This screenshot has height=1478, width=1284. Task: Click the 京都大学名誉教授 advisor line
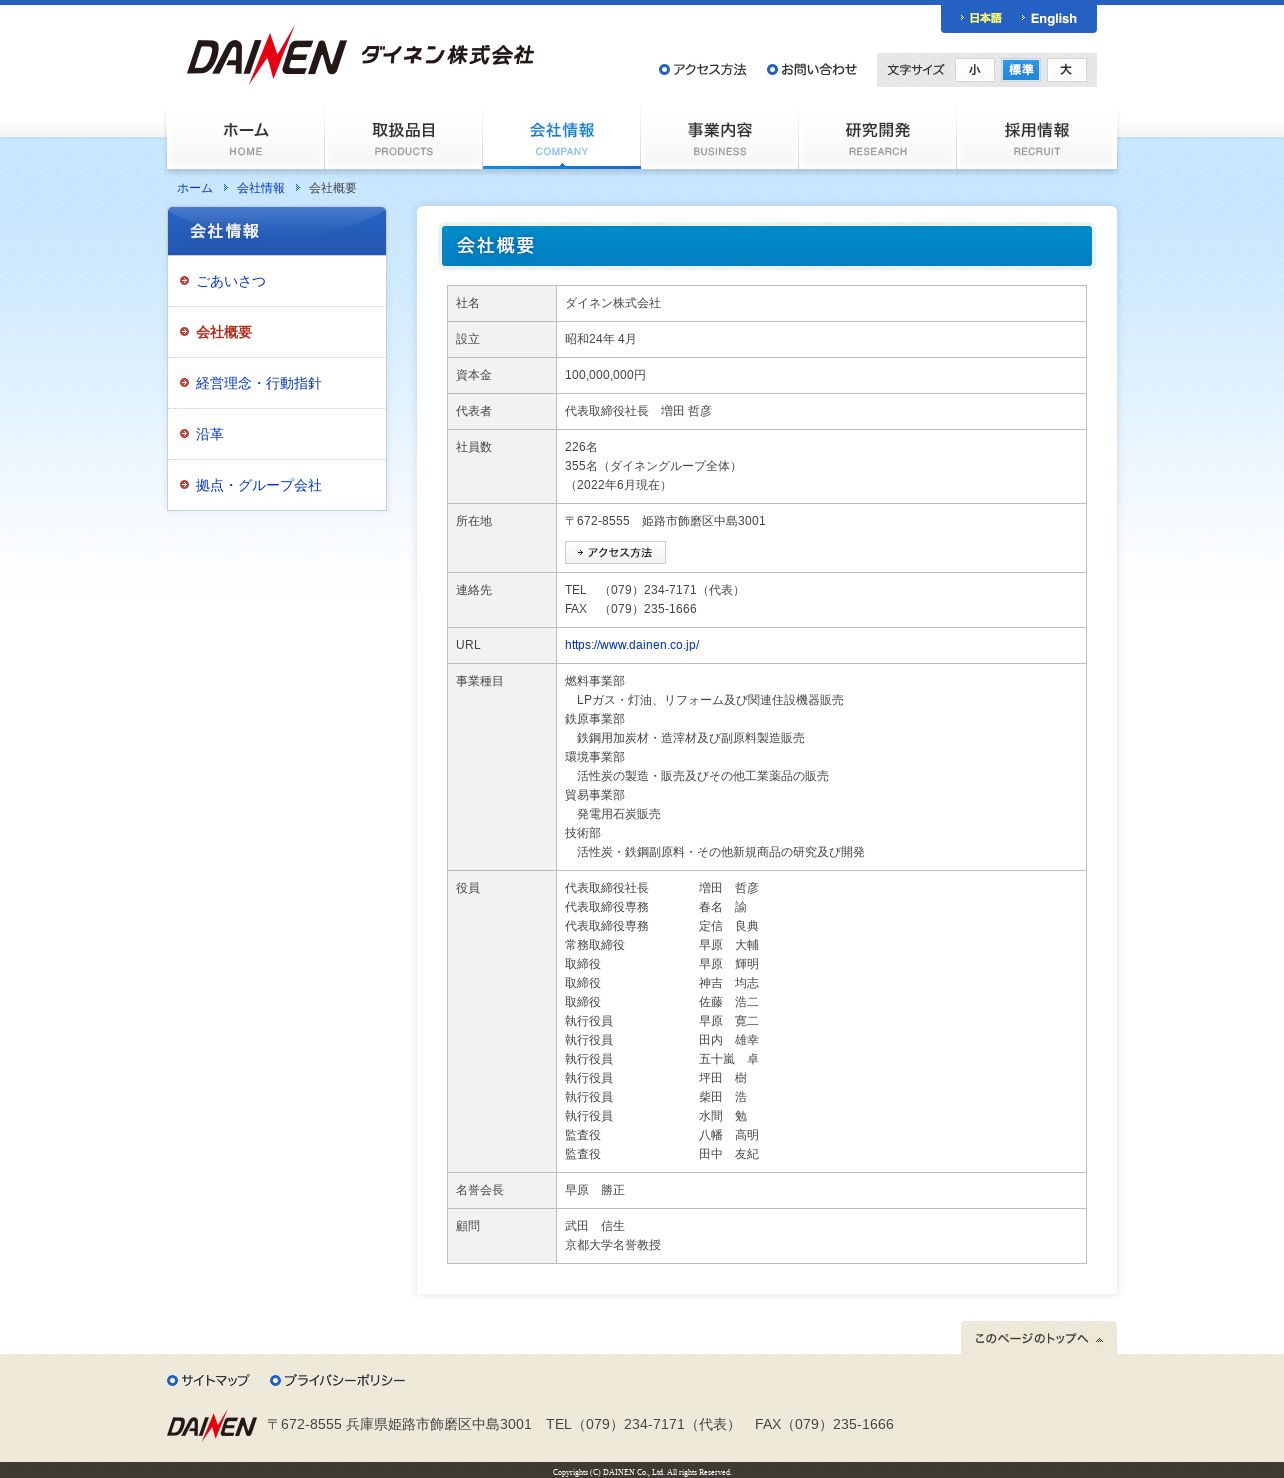click(613, 1245)
